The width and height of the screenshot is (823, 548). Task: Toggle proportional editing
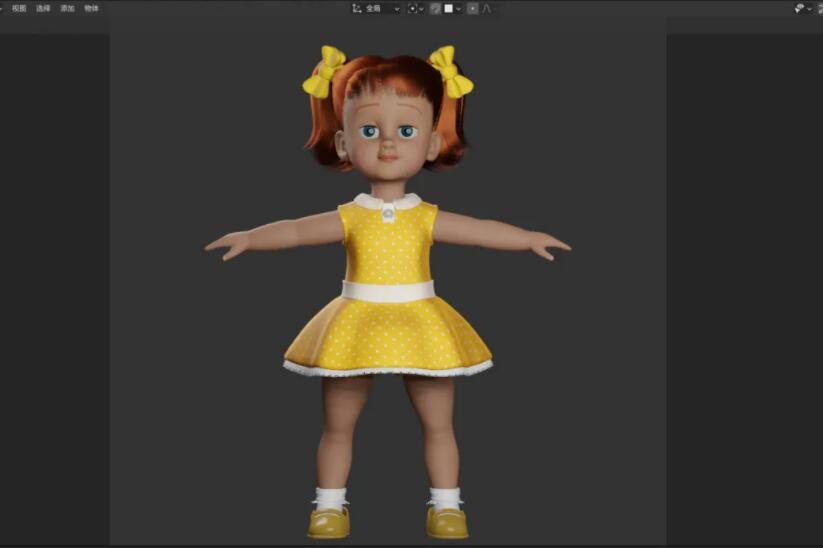pos(472,8)
